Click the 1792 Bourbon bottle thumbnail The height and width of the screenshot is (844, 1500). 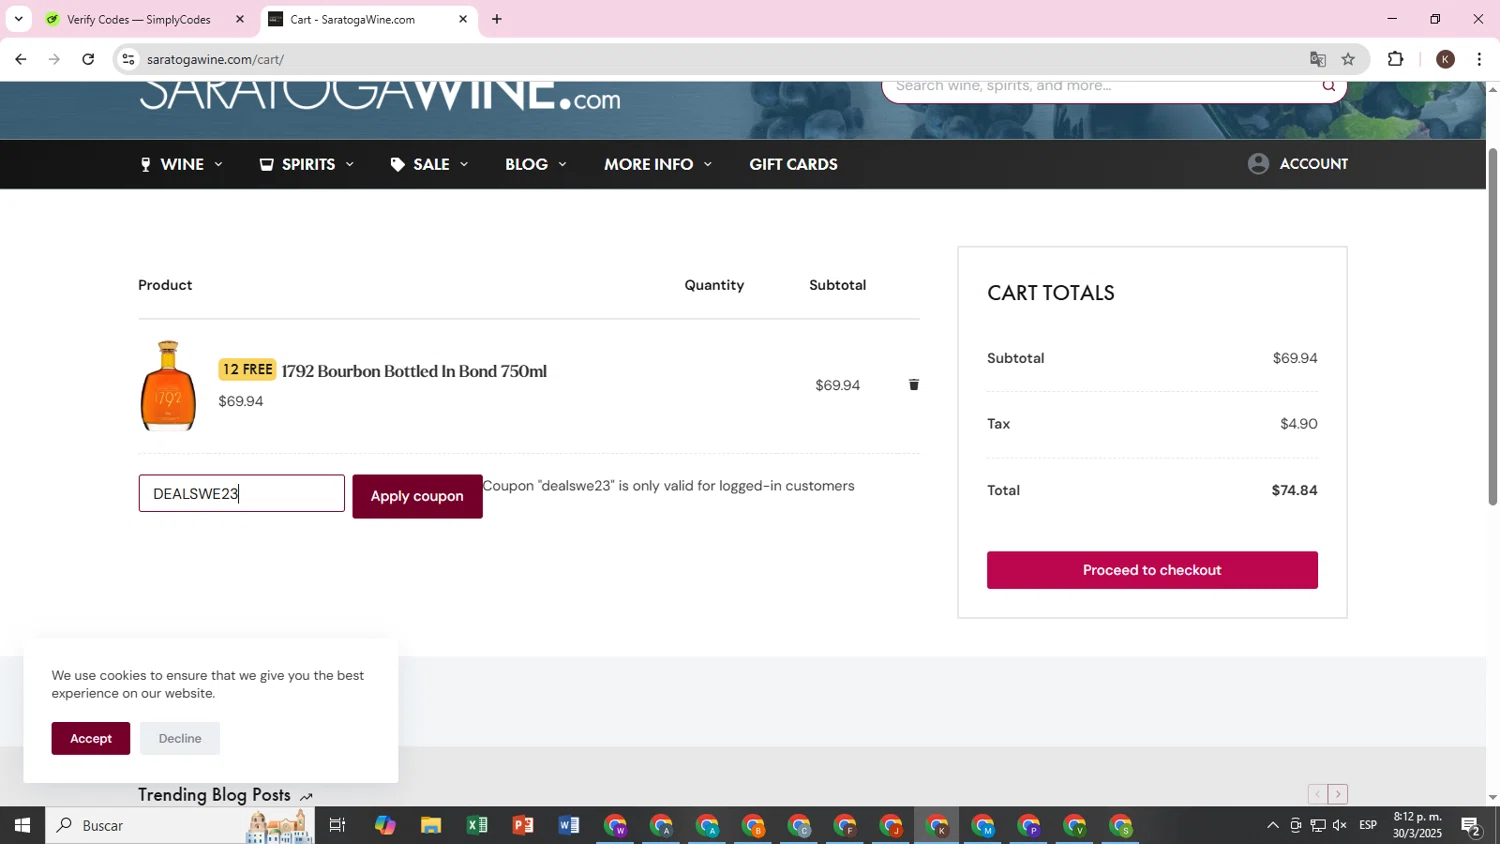click(x=168, y=386)
